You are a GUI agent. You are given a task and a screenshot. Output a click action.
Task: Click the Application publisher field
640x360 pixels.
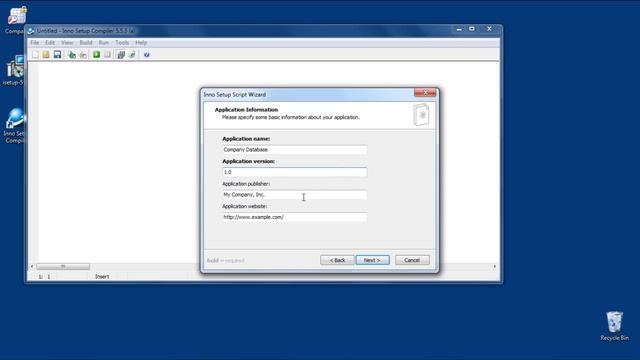click(x=294, y=195)
